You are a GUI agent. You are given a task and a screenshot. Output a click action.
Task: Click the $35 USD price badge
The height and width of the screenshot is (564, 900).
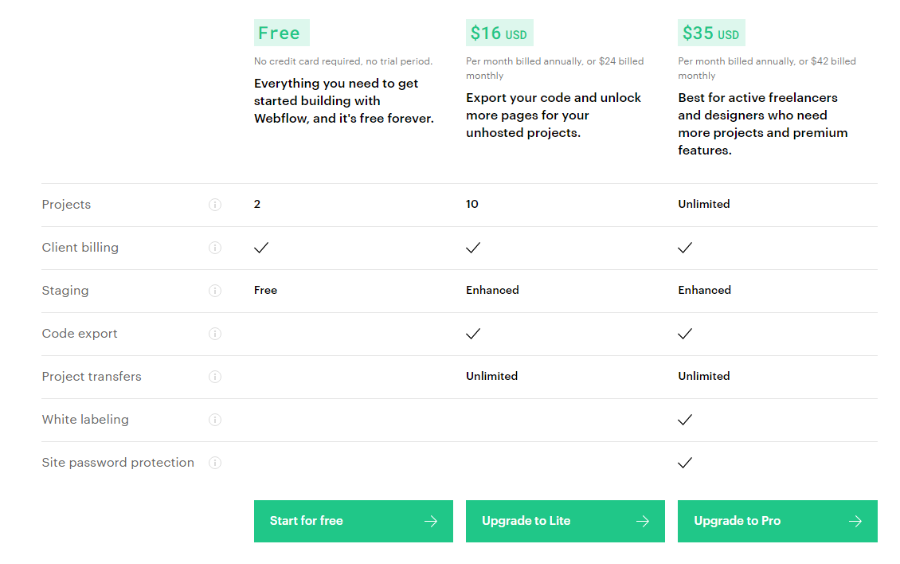711,33
